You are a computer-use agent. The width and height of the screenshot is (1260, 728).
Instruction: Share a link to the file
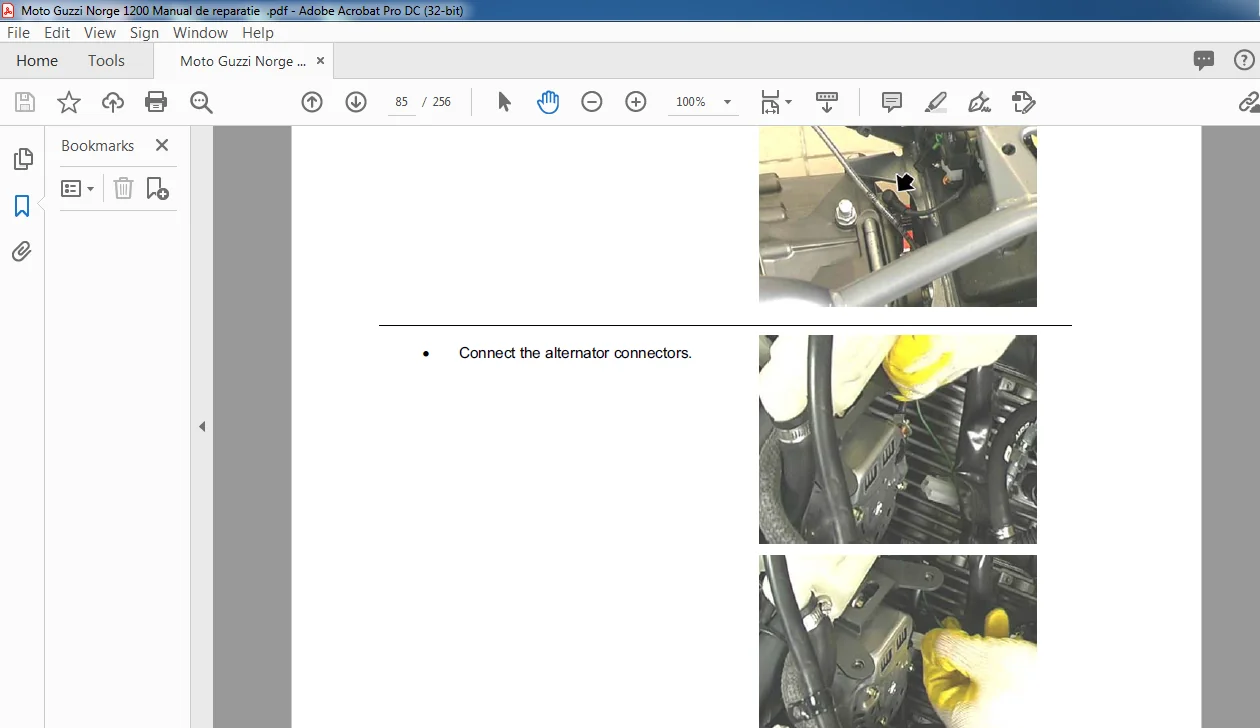(x=1249, y=102)
